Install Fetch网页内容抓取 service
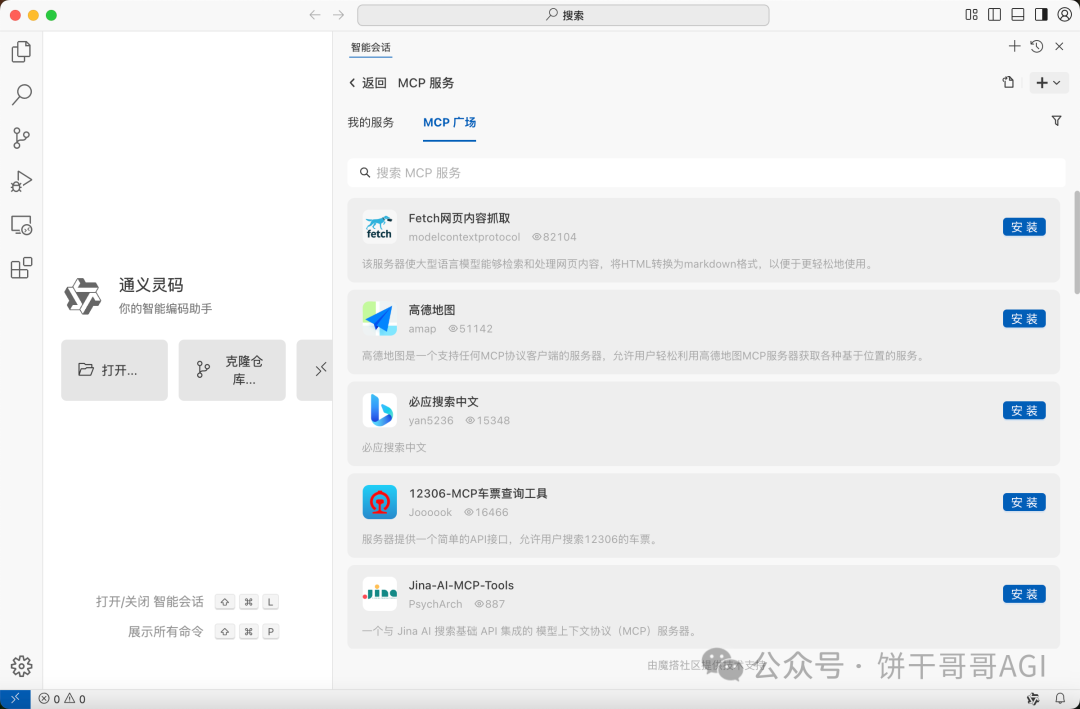The height and width of the screenshot is (709, 1080). (x=1024, y=227)
